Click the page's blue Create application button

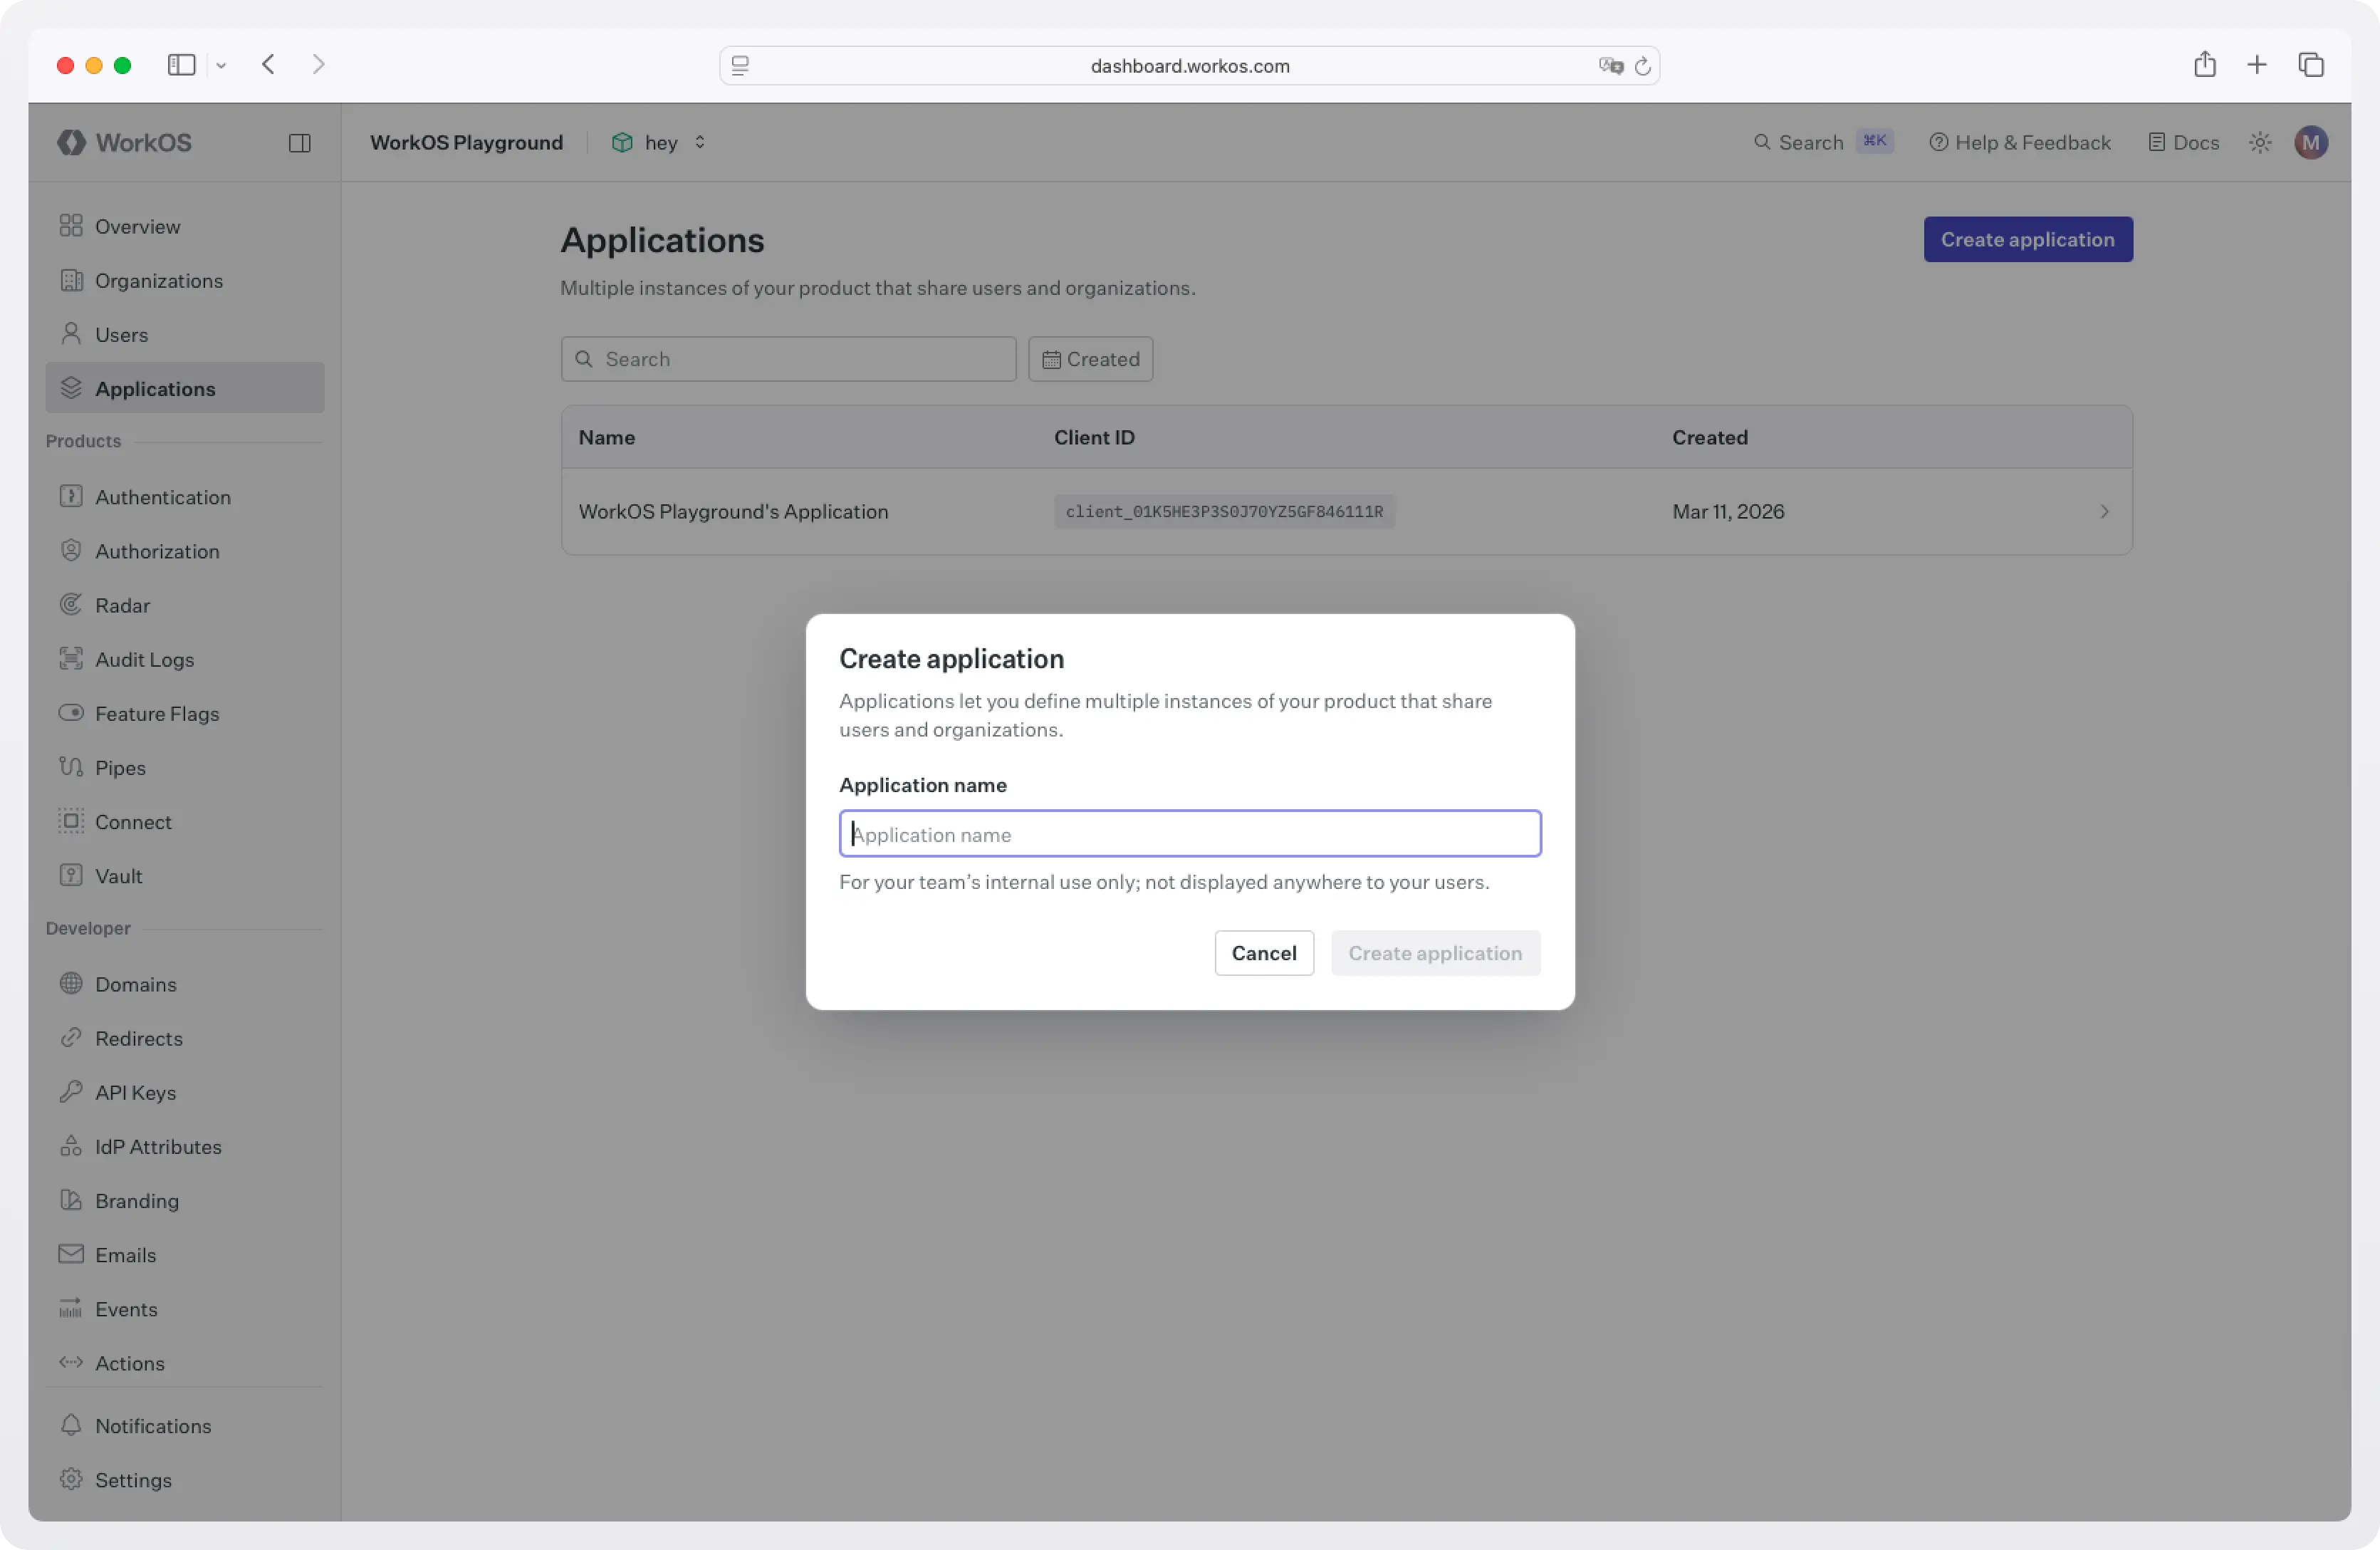(x=2028, y=239)
